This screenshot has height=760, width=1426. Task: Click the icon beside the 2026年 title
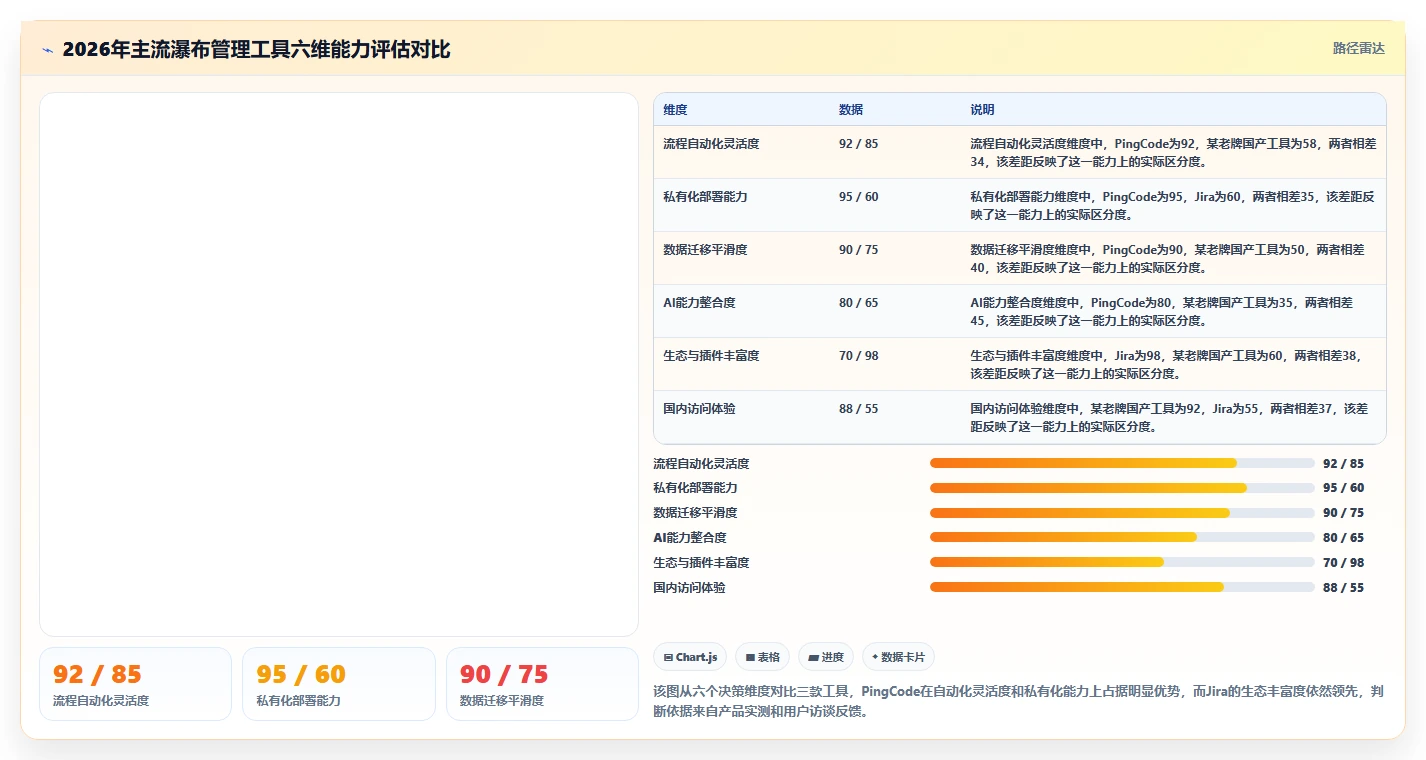pyautogui.click(x=47, y=50)
